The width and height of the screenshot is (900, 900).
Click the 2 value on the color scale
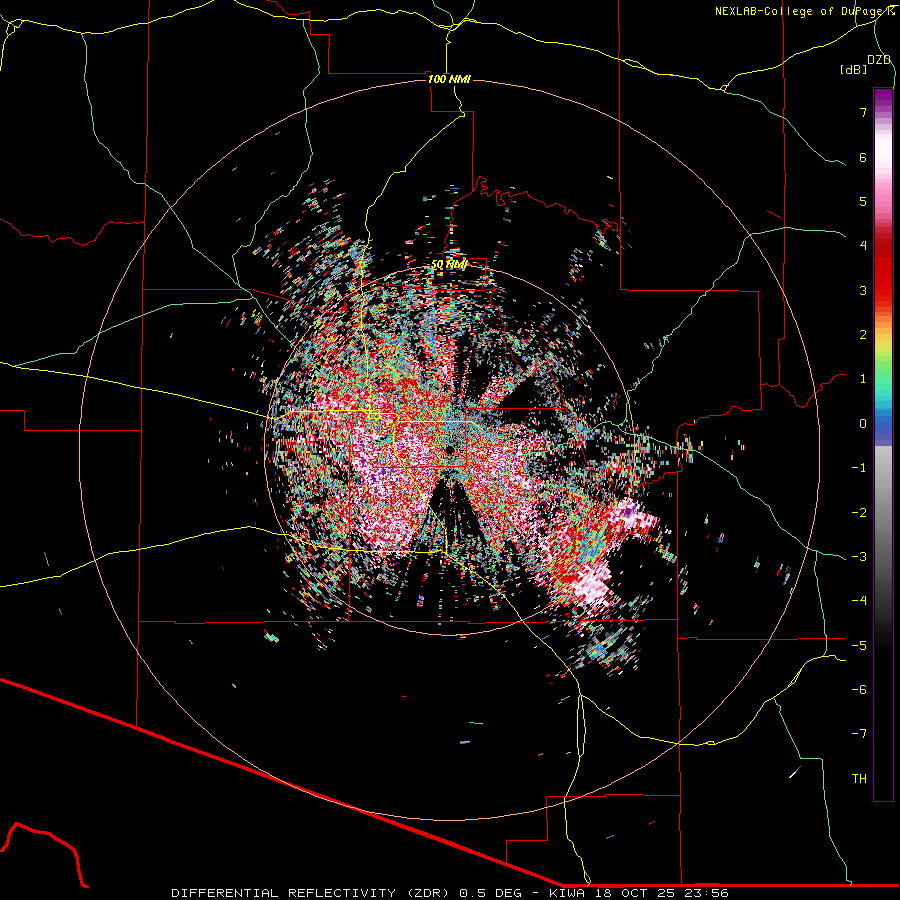tap(863, 335)
